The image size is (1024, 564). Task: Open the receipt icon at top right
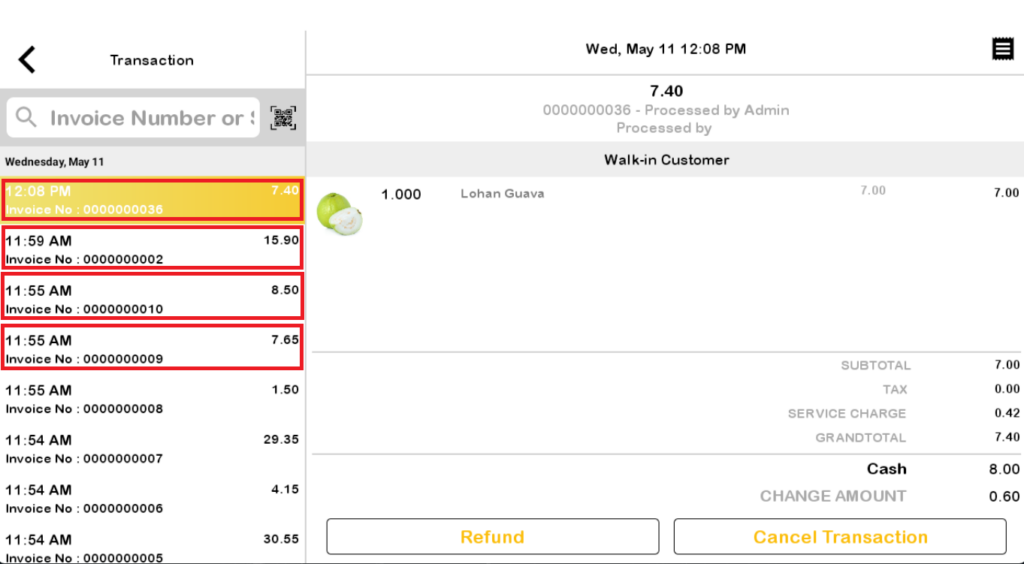pyautogui.click(x=1003, y=49)
